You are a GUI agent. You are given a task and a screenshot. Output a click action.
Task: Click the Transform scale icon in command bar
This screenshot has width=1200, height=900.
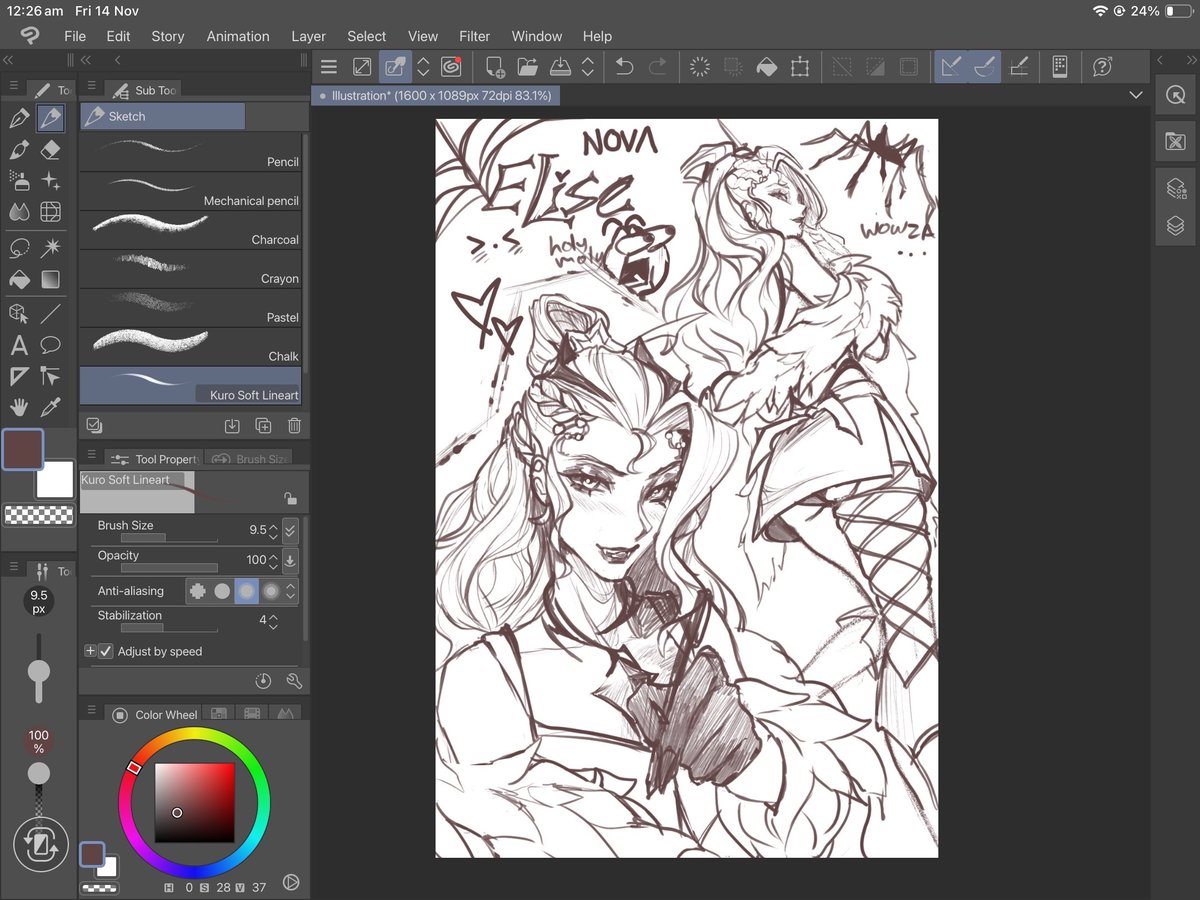click(799, 67)
